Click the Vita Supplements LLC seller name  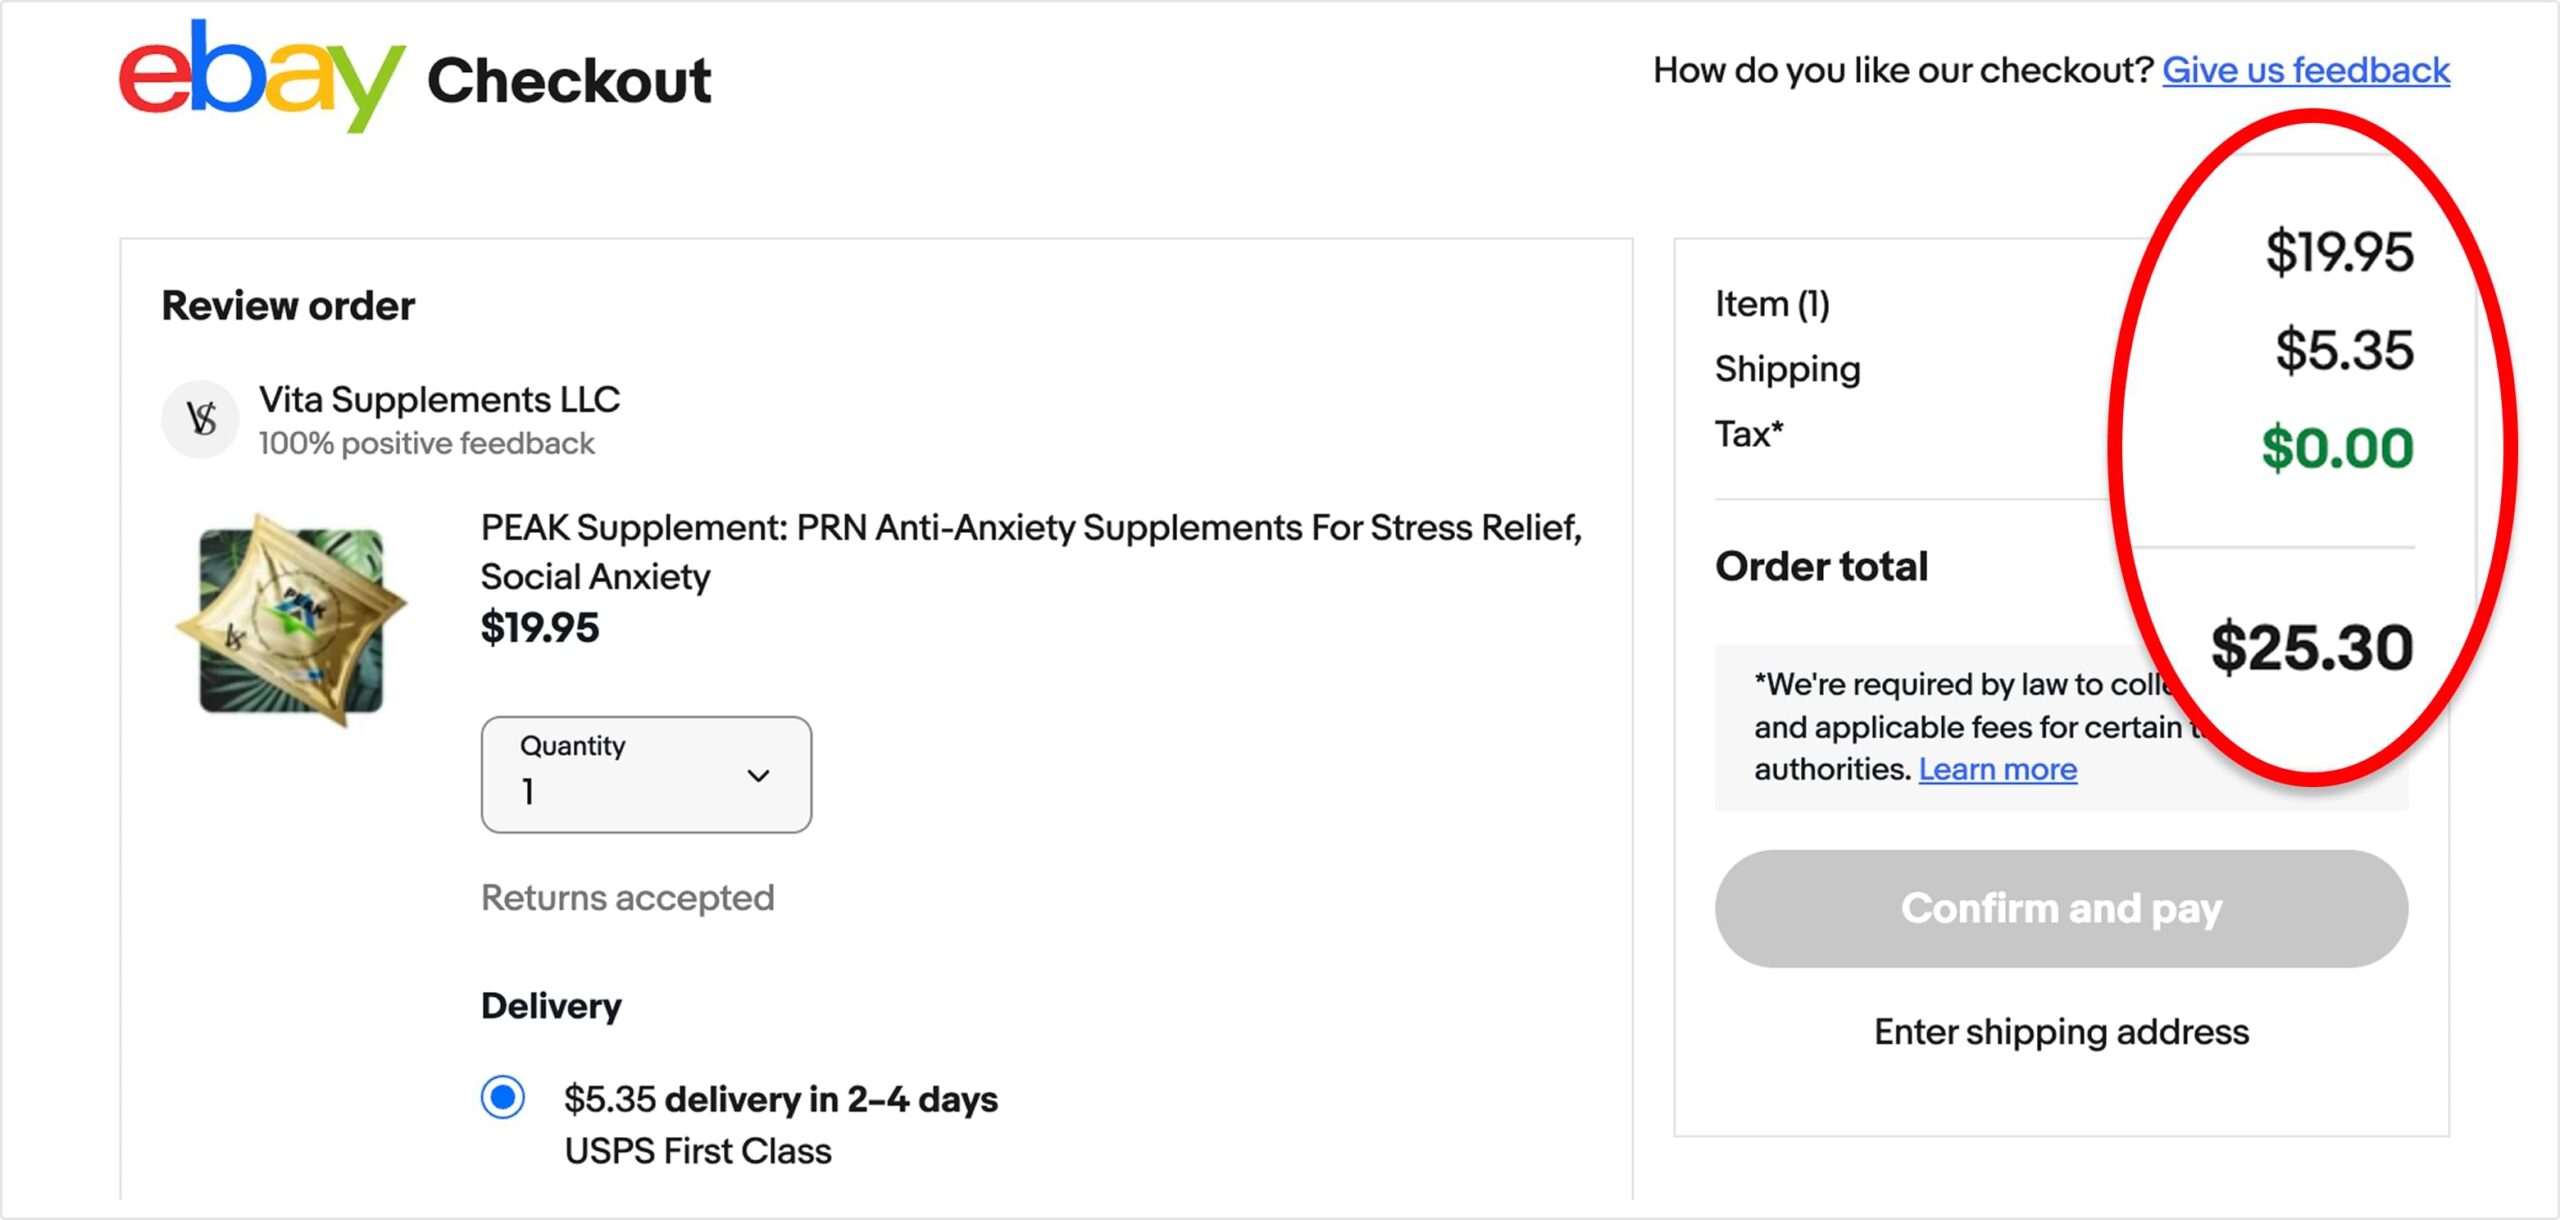[x=440, y=399]
